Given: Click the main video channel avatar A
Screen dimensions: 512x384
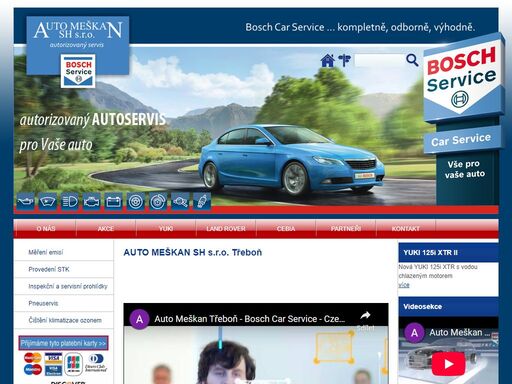Looking at the screenshot, I should click(x=139, y=319).
